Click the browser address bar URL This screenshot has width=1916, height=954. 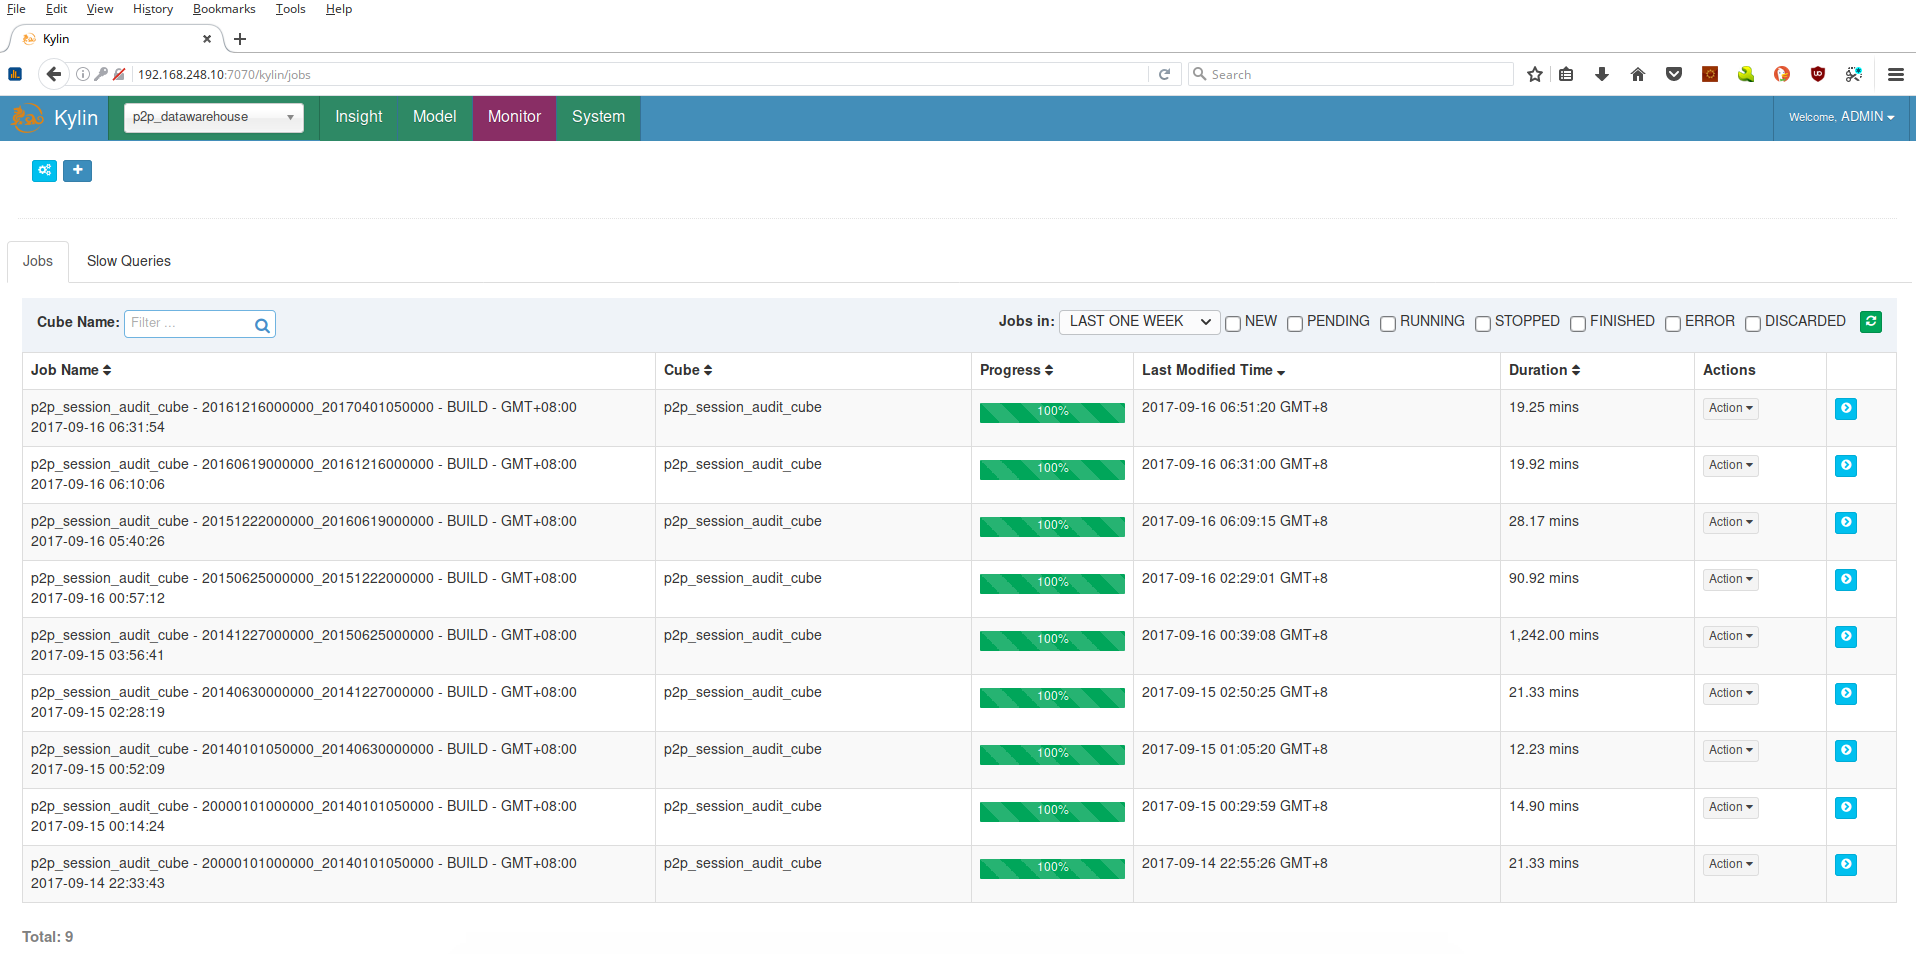pos(640,74)
